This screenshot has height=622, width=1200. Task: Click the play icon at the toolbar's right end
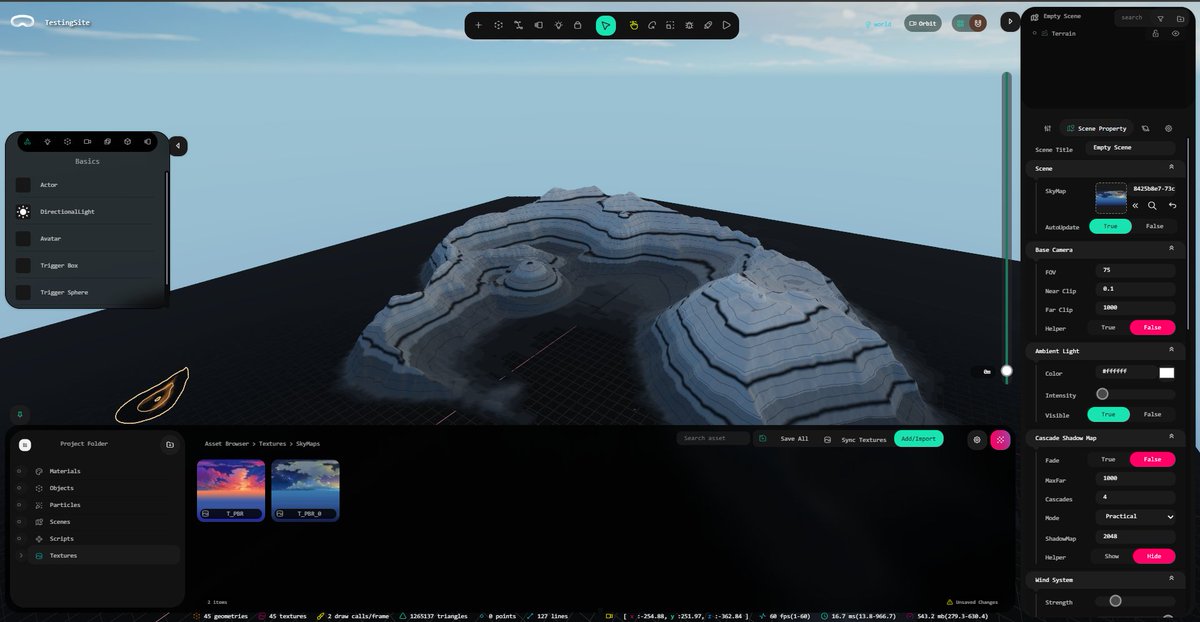pos(725,24)
